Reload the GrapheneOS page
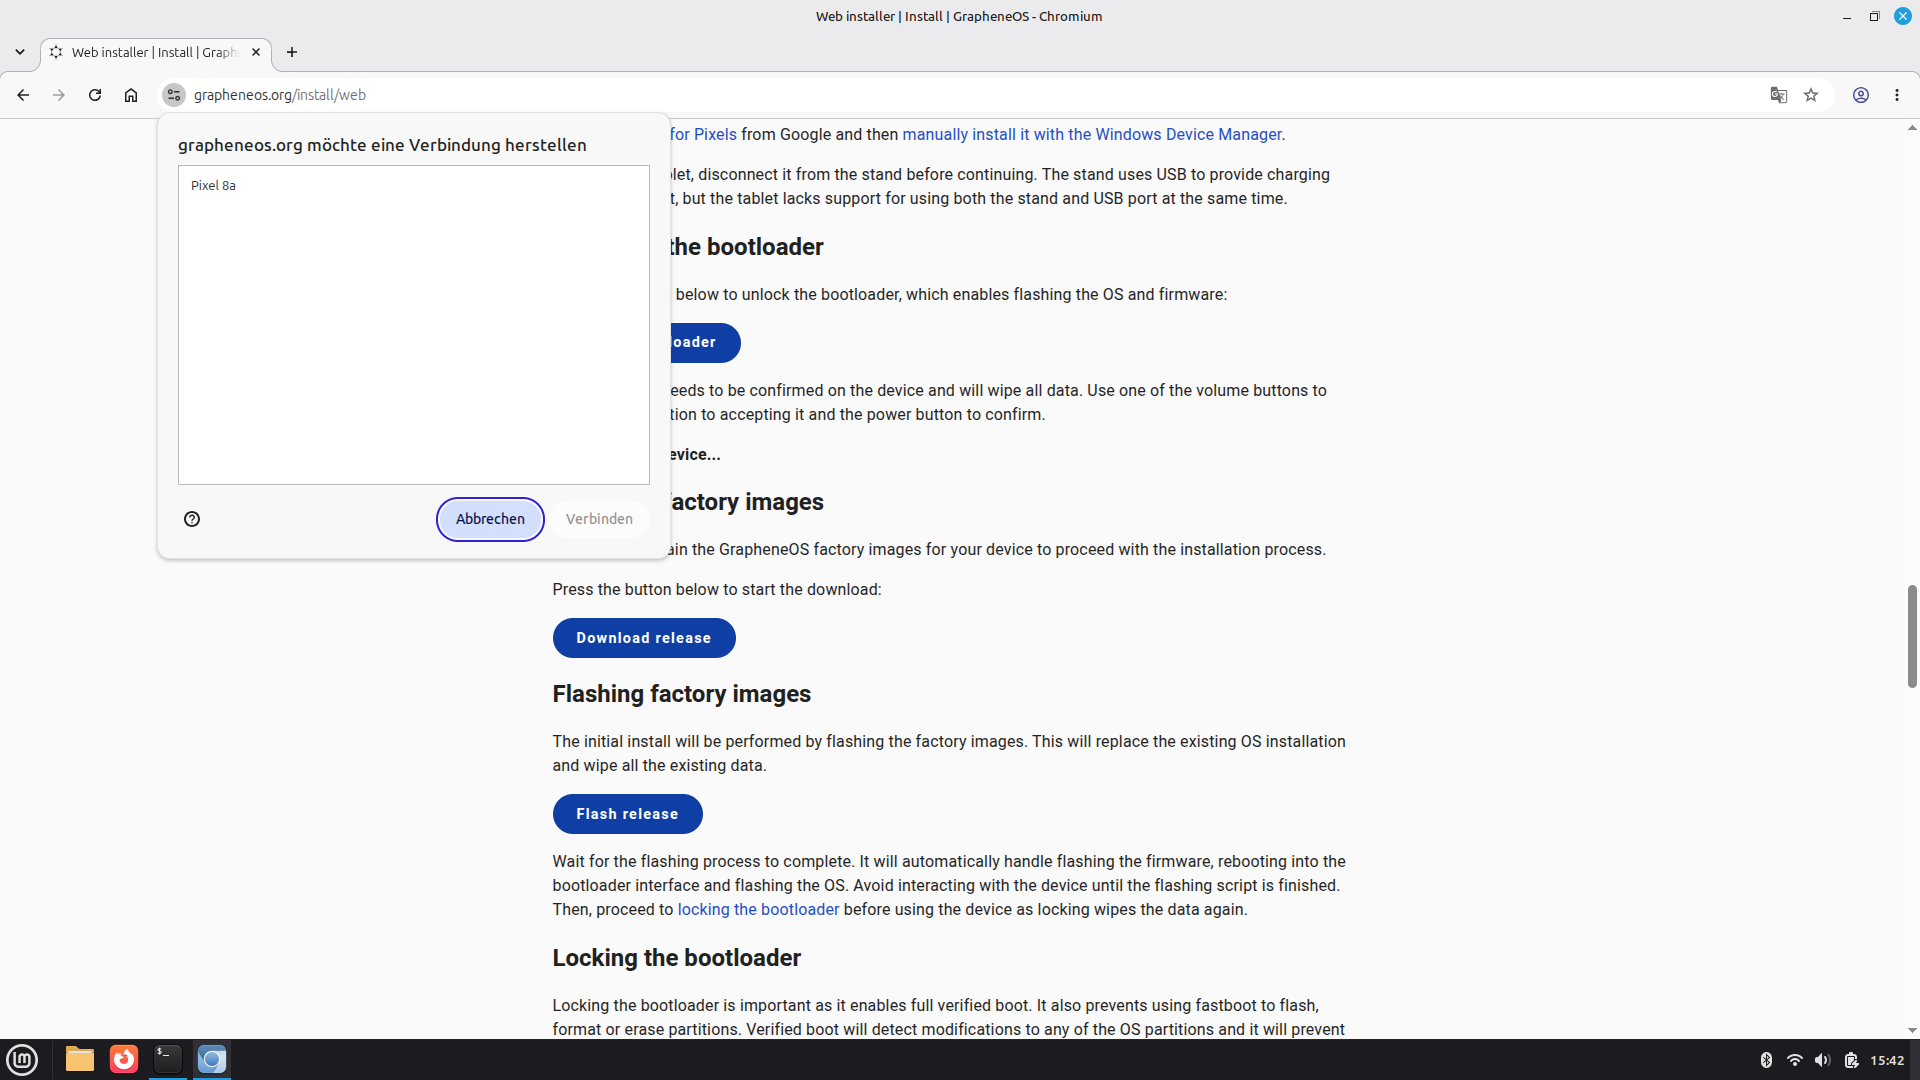The image size is (1920, 1080). tap(95, 95)
